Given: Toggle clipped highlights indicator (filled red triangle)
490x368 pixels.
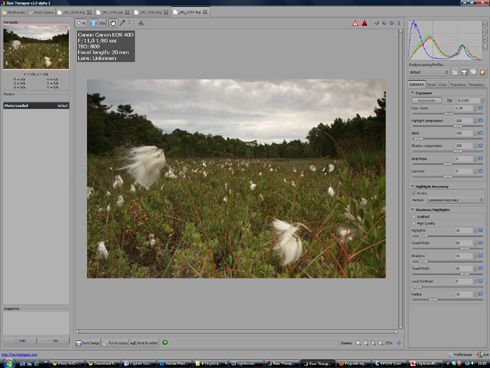Looking at the screenshot, I should 365,23.
